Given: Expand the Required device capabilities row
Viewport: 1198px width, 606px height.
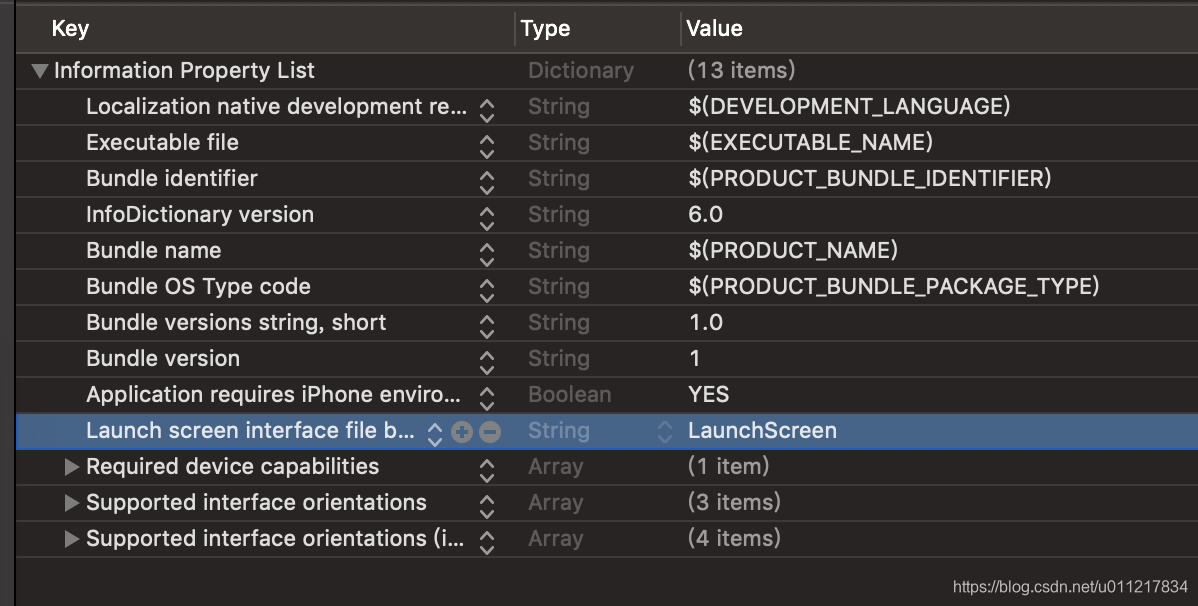Looking at the screenshot, I should 71,467.
